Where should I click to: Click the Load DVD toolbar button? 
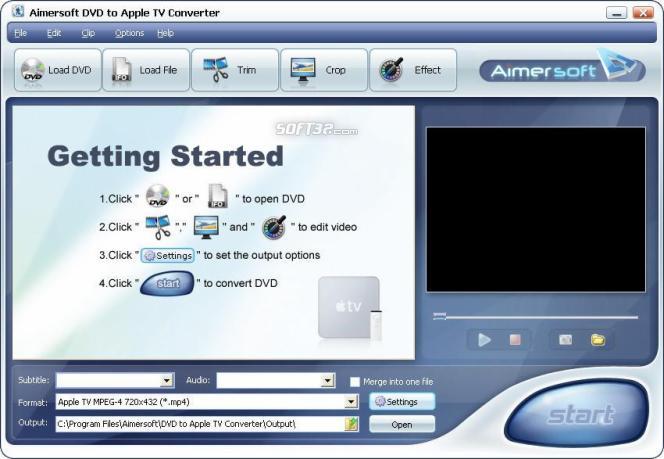tap(58, 70)
